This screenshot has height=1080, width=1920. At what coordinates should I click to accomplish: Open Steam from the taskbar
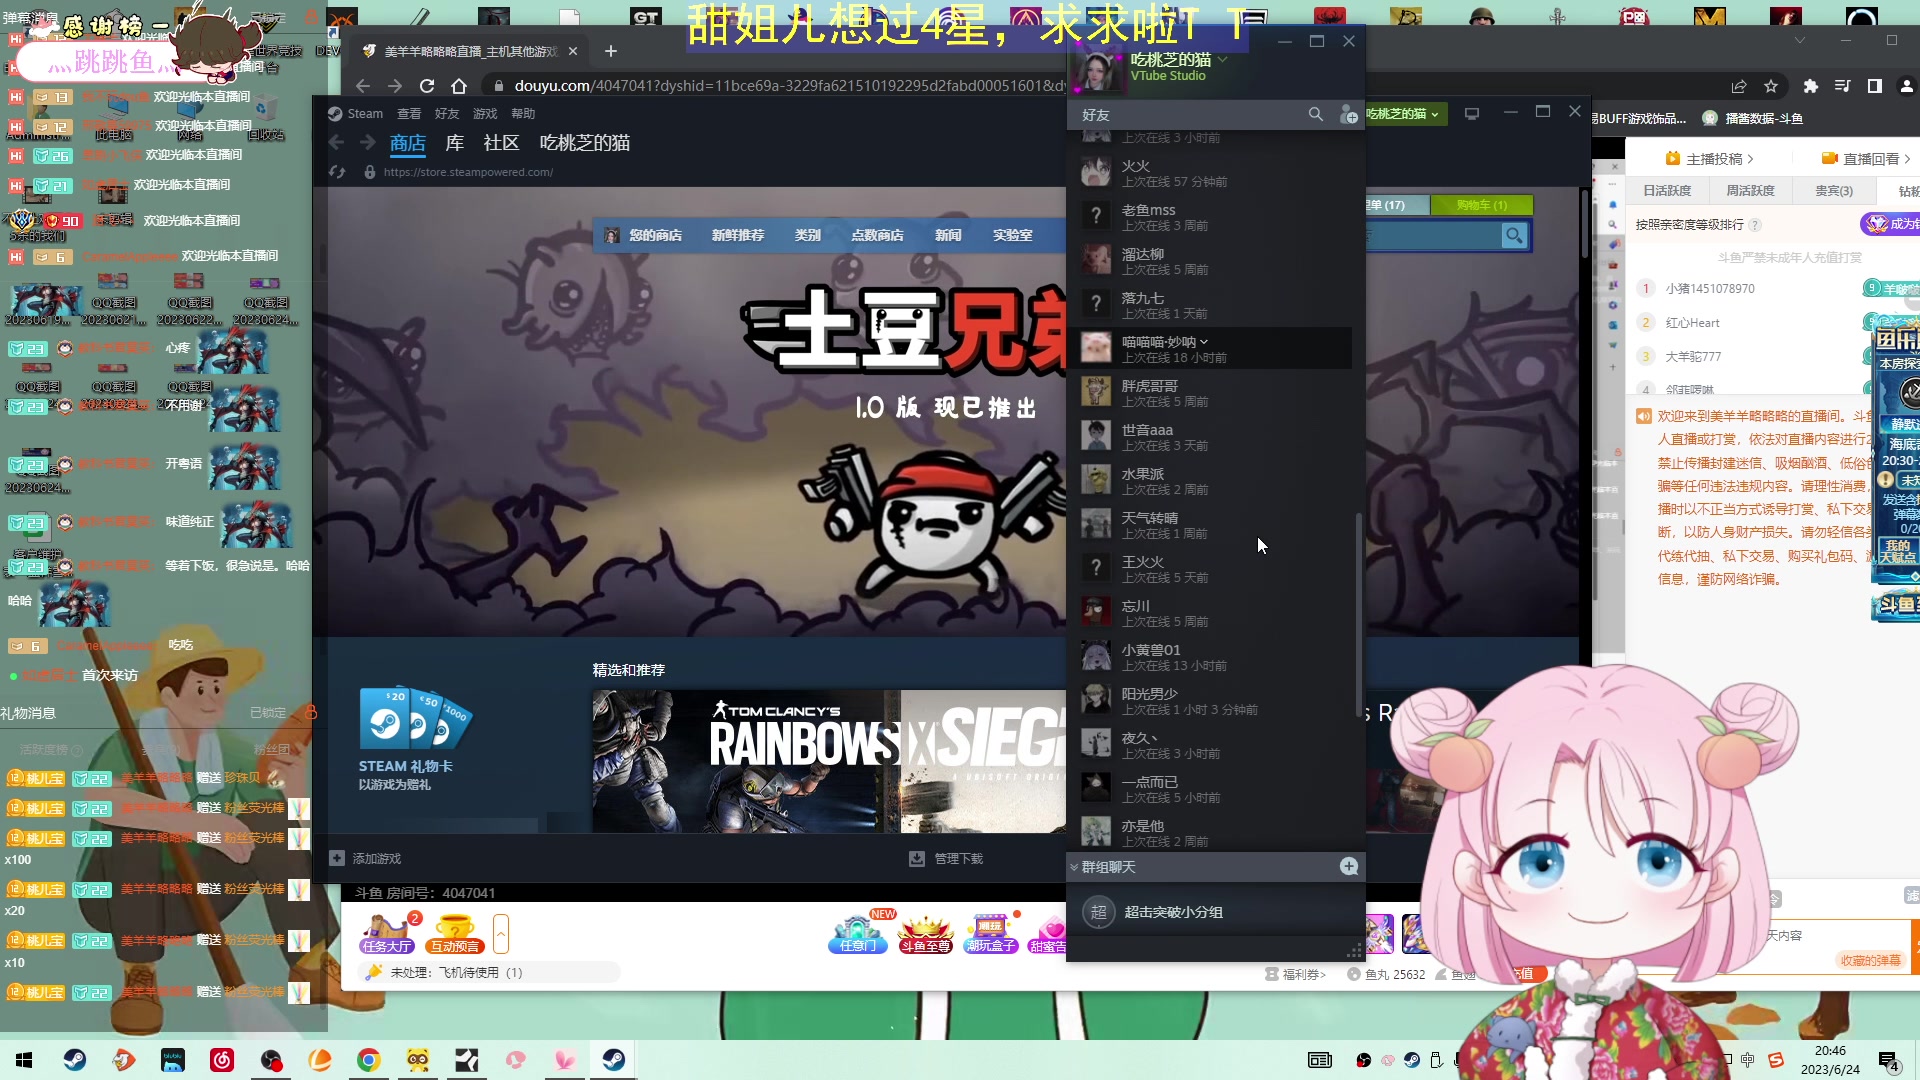pyautogui.click(x=75, y=1060)
